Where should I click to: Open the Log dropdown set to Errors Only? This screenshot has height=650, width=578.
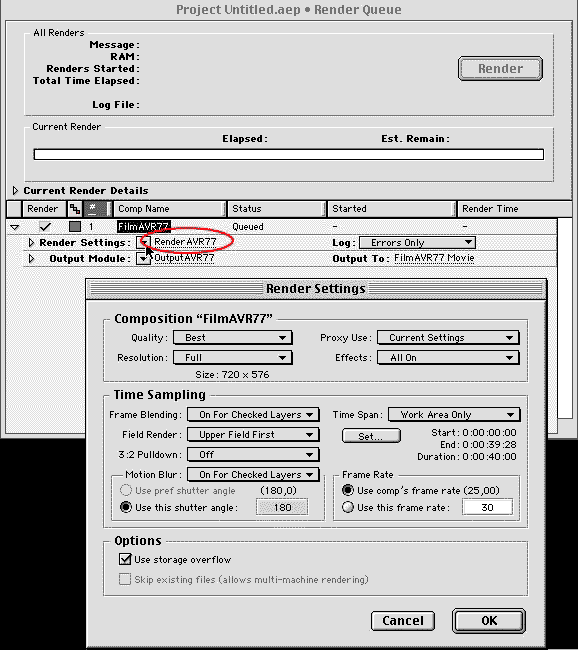tap(417, 243)
